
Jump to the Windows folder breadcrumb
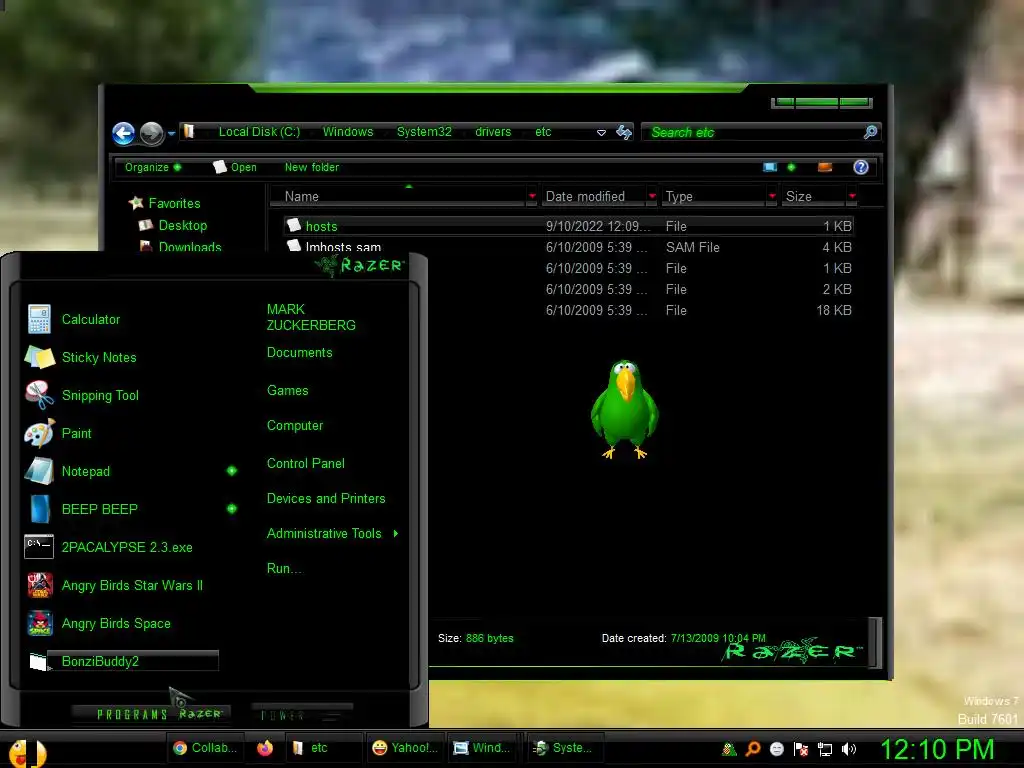point(348,132)
